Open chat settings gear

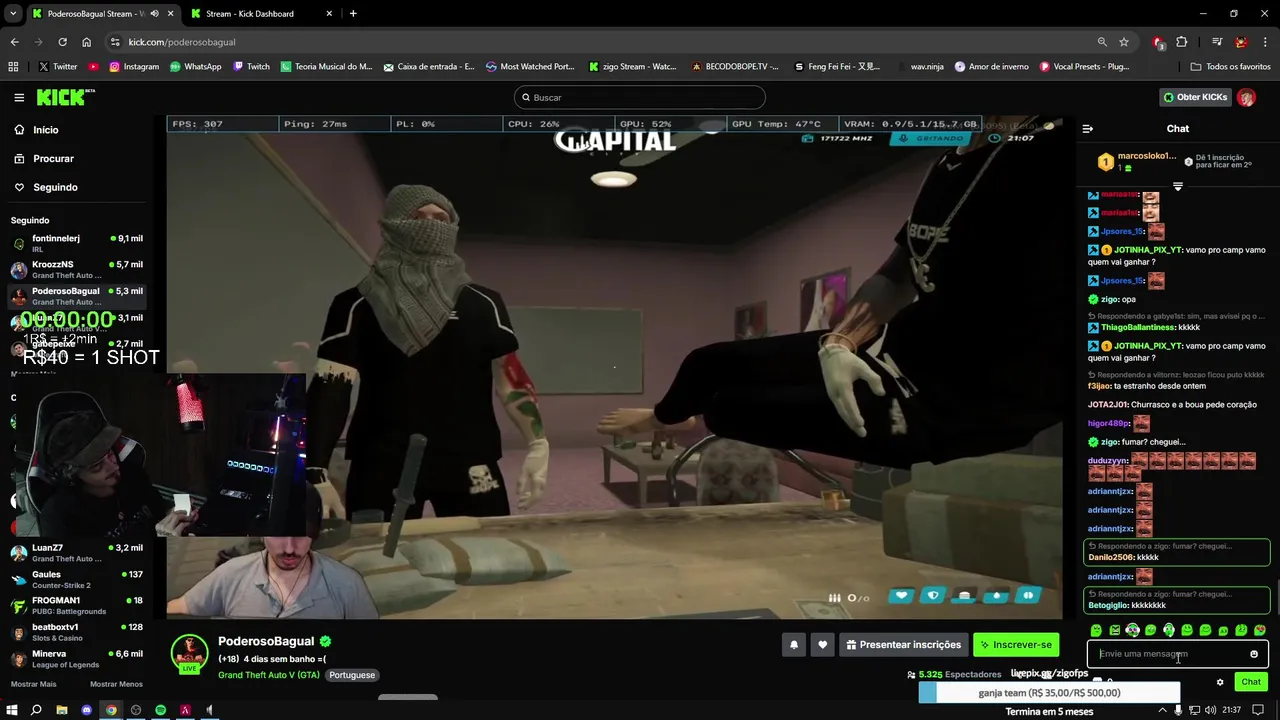pos(1220,682)
